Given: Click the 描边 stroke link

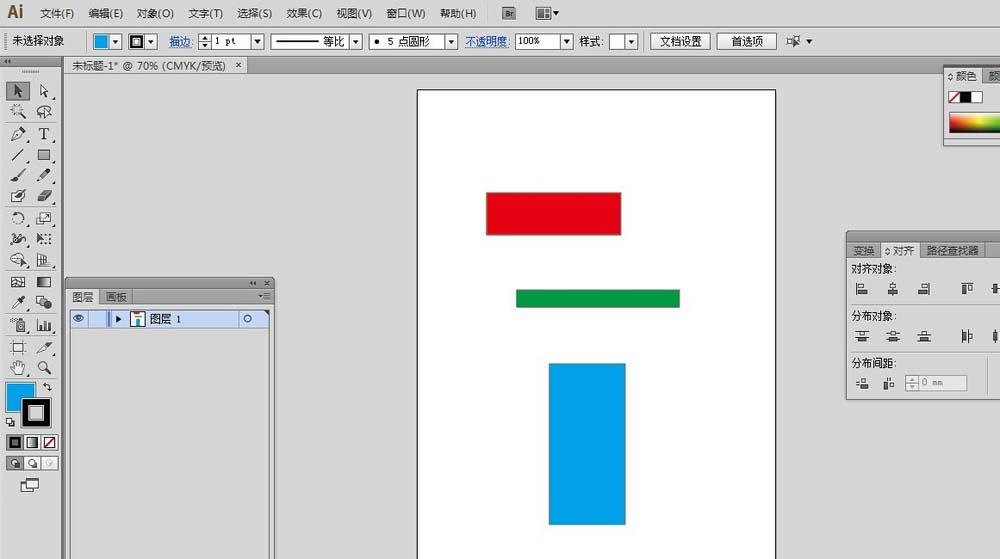Looking at the screenshot, I should pyautogui.click(x=181, y=41).
